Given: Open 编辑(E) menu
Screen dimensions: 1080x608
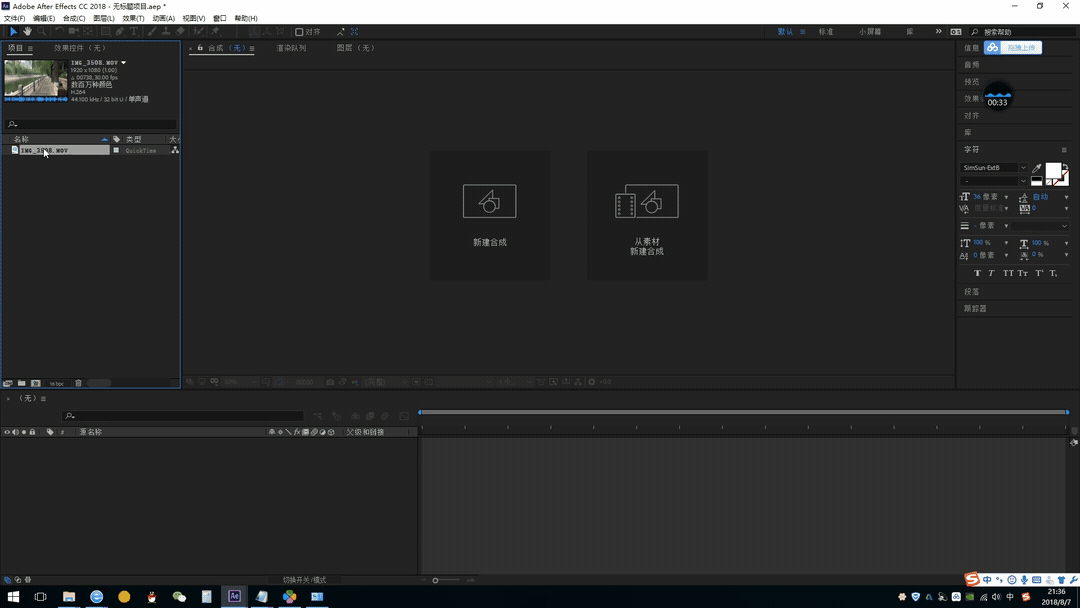Looking at the screenshot, I should [x=43, y=19].
